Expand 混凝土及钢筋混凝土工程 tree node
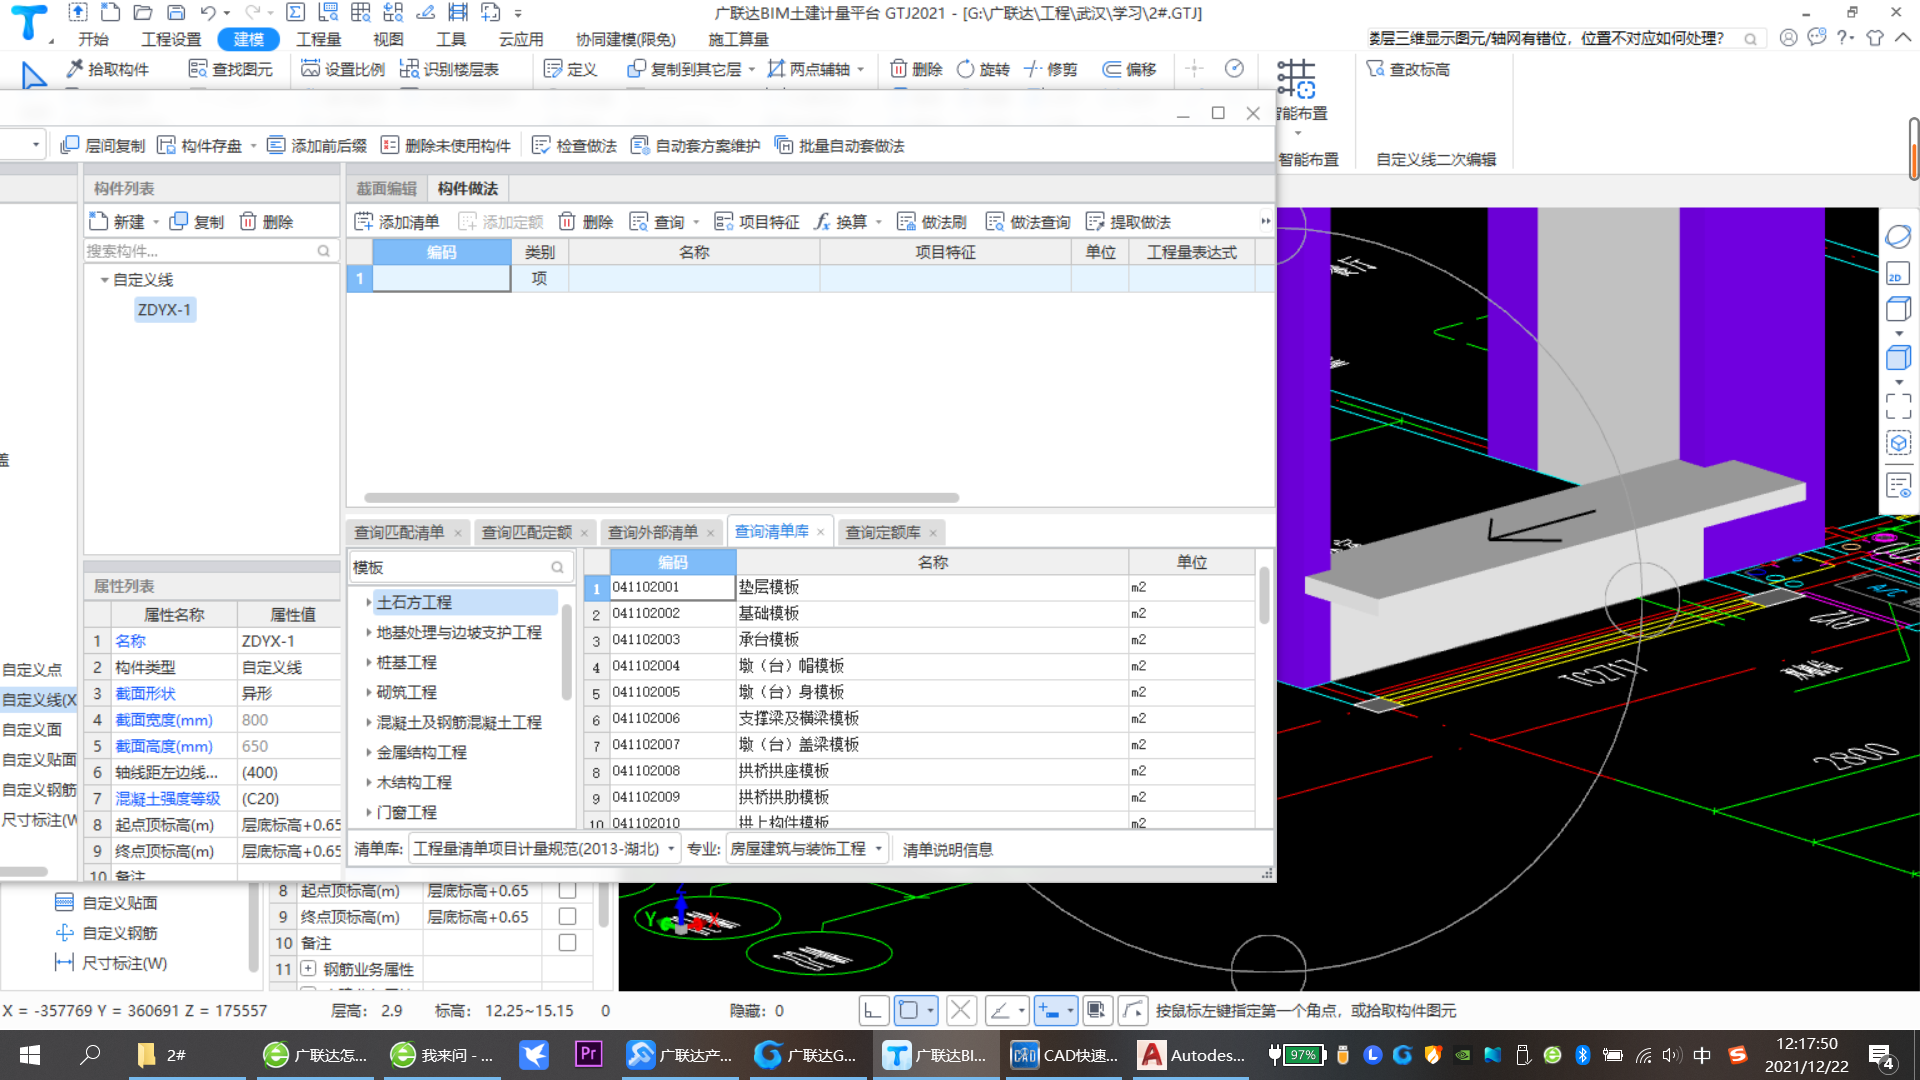This screenshot has width=1920, height=1080. coord(368,722)
